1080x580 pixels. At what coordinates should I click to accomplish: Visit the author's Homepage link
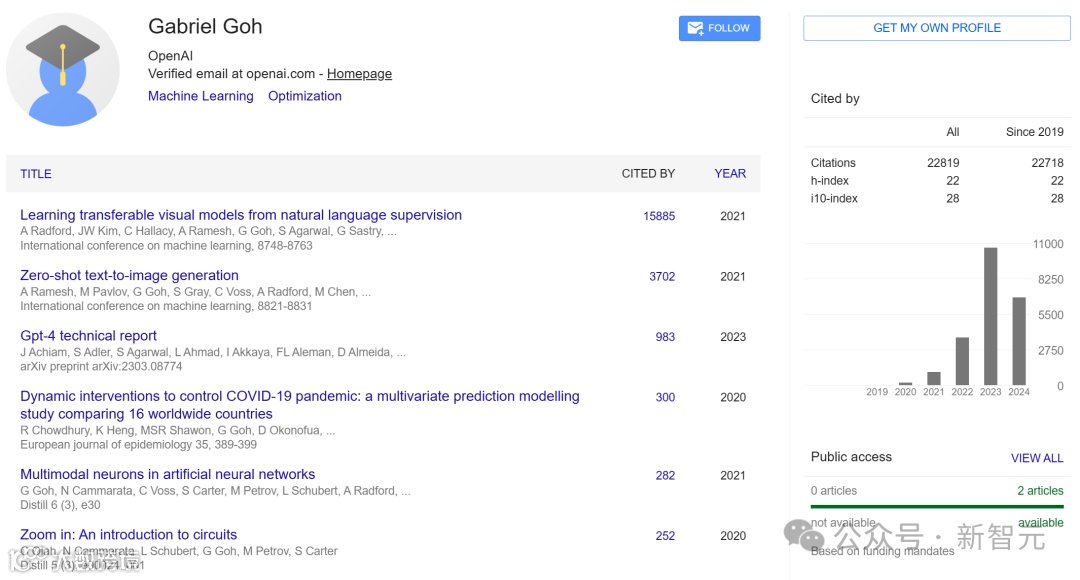pos(359,74)
